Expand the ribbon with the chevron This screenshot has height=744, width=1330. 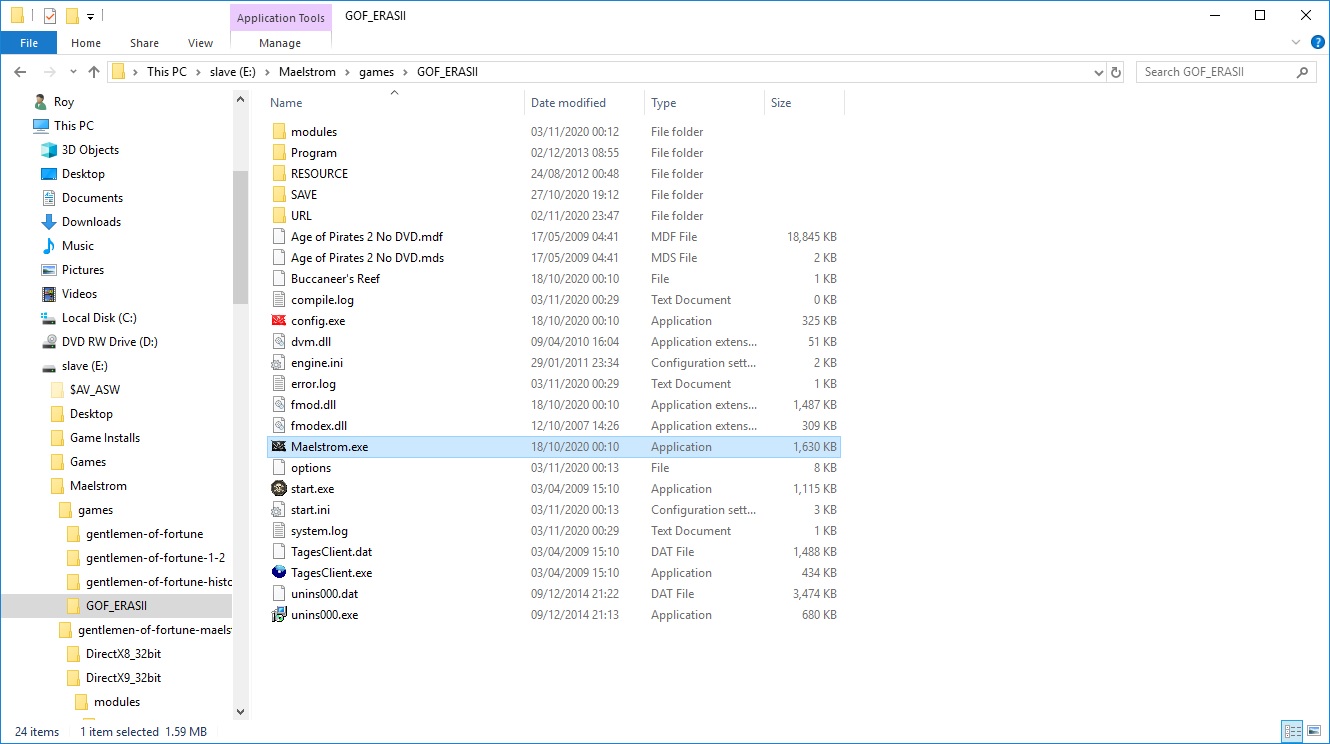click(x=1297, y=43)
